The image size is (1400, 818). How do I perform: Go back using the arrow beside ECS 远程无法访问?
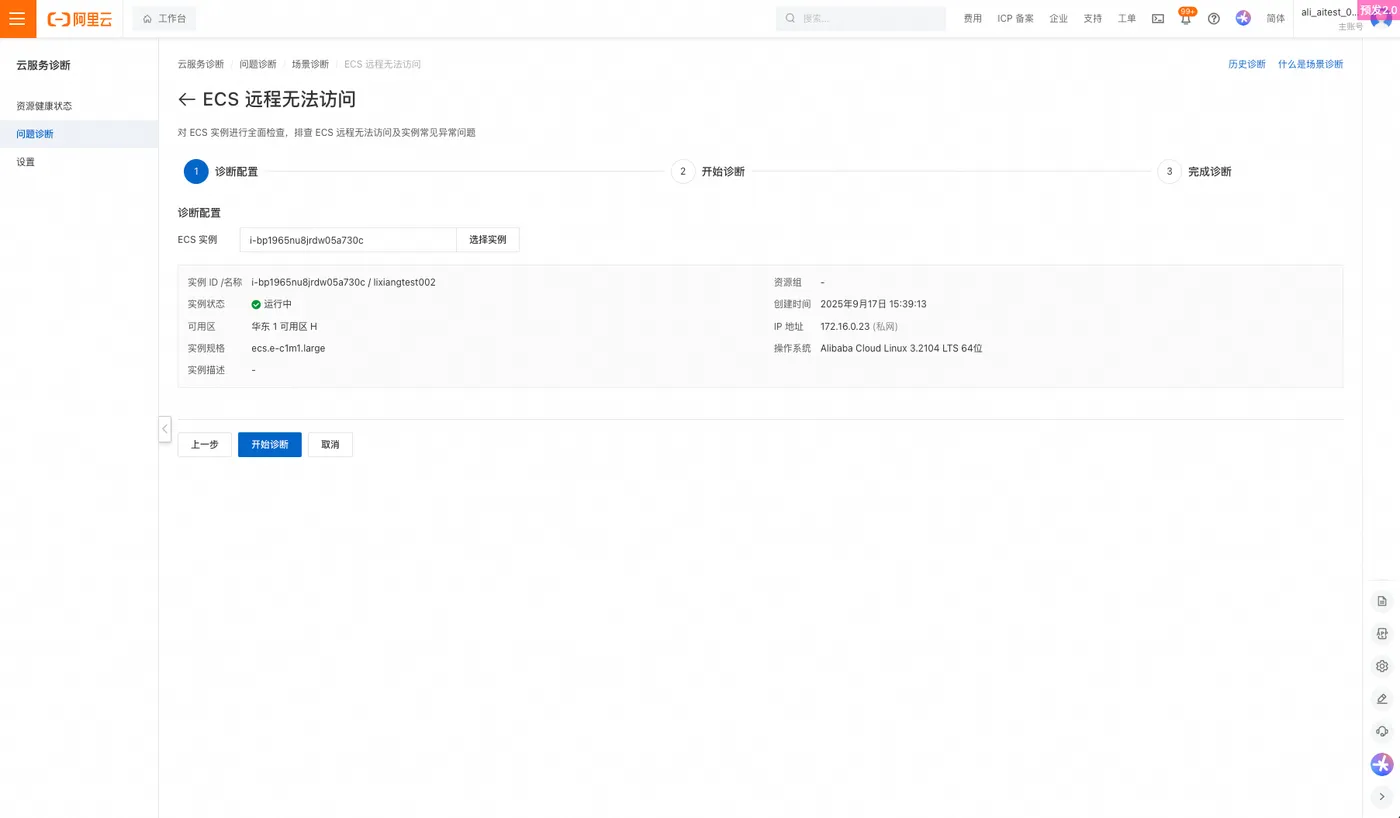186,100
